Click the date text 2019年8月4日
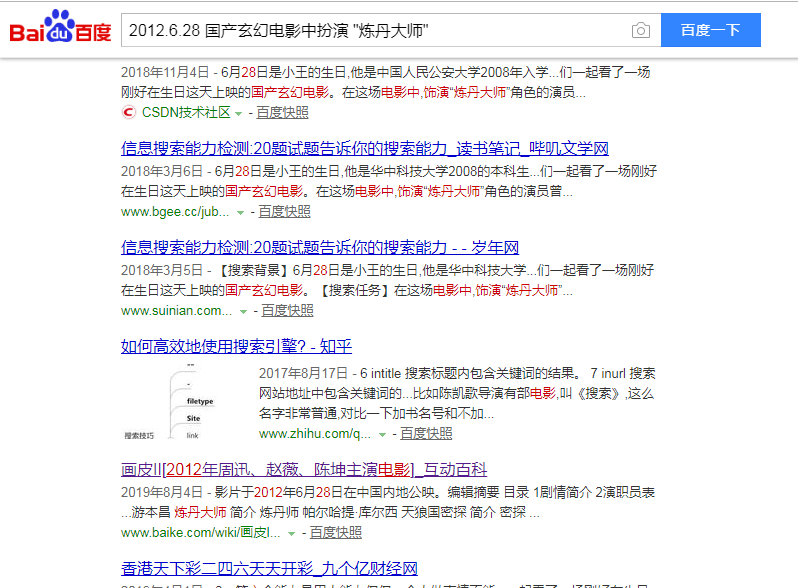This screenshot has height=588, width=798. pos(162,492)
